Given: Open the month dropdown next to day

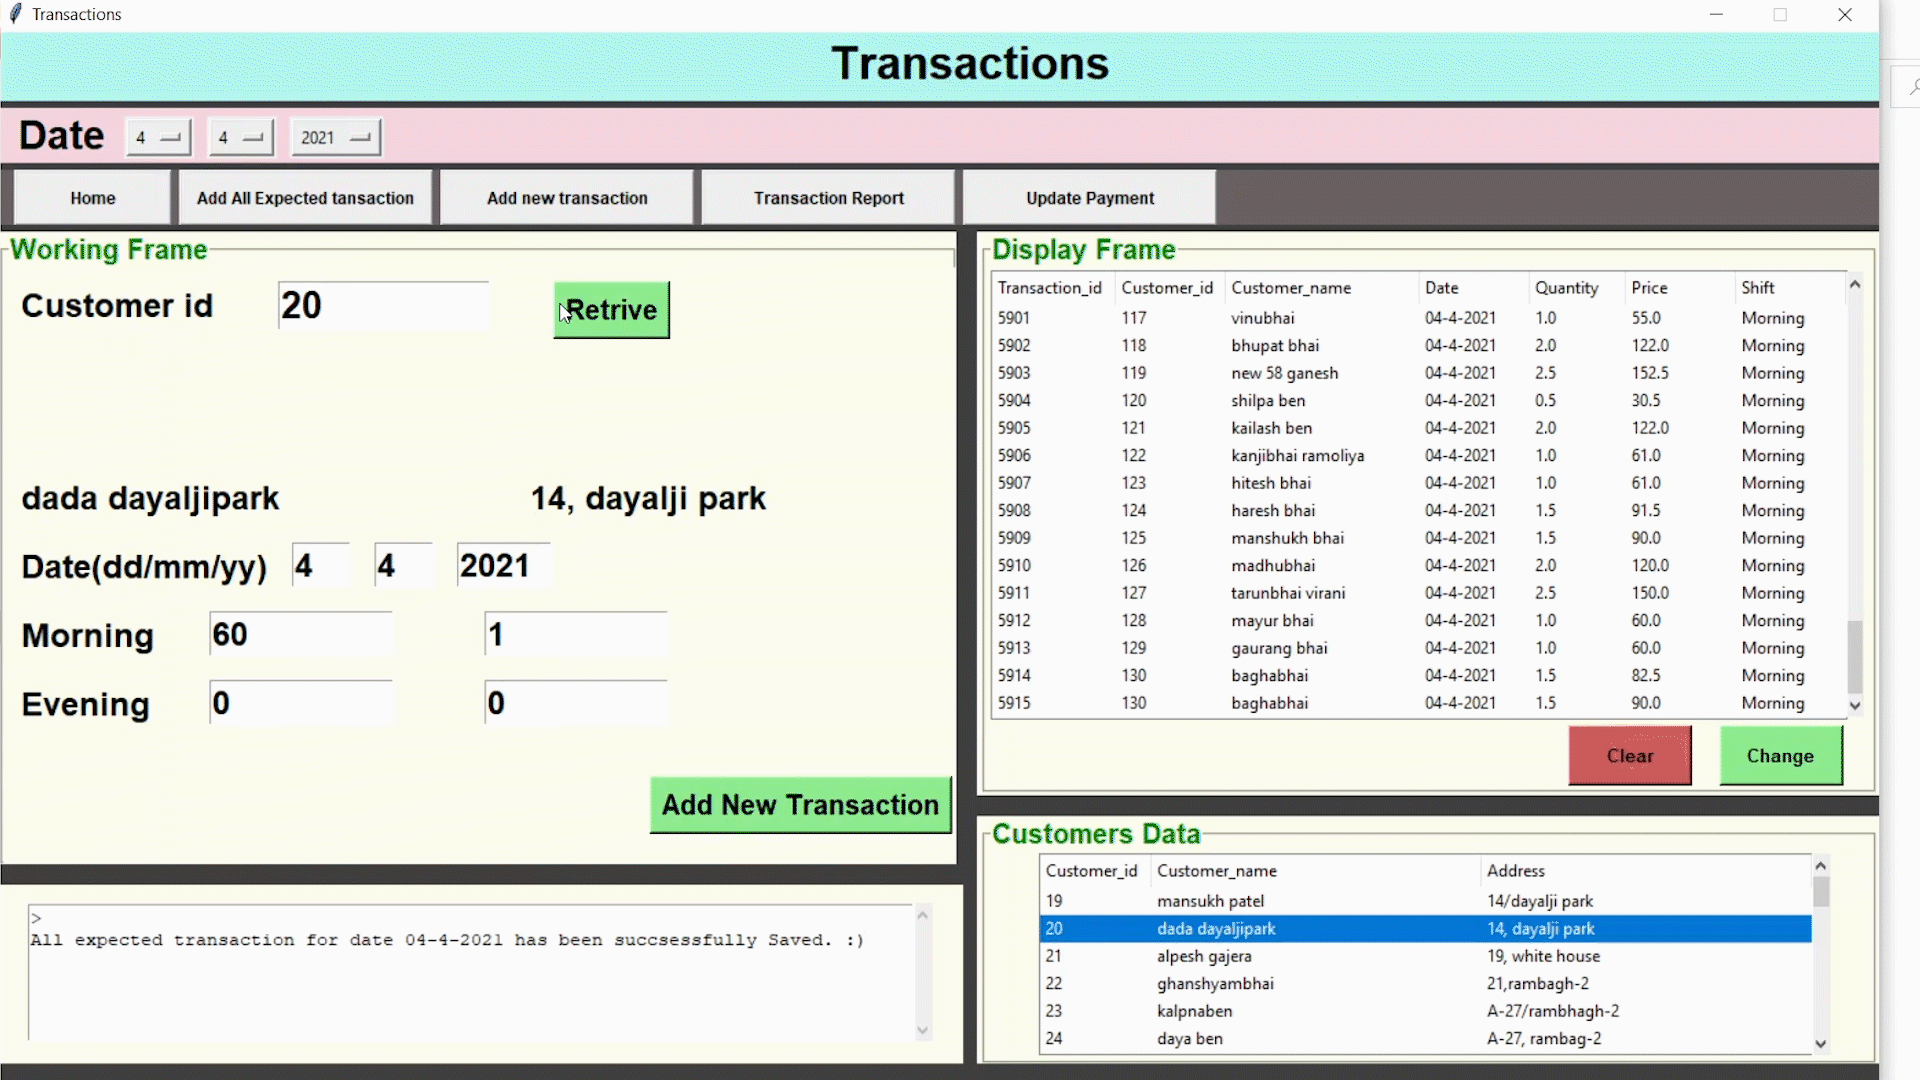Looking at the screenshot, I should coord(240,138).
